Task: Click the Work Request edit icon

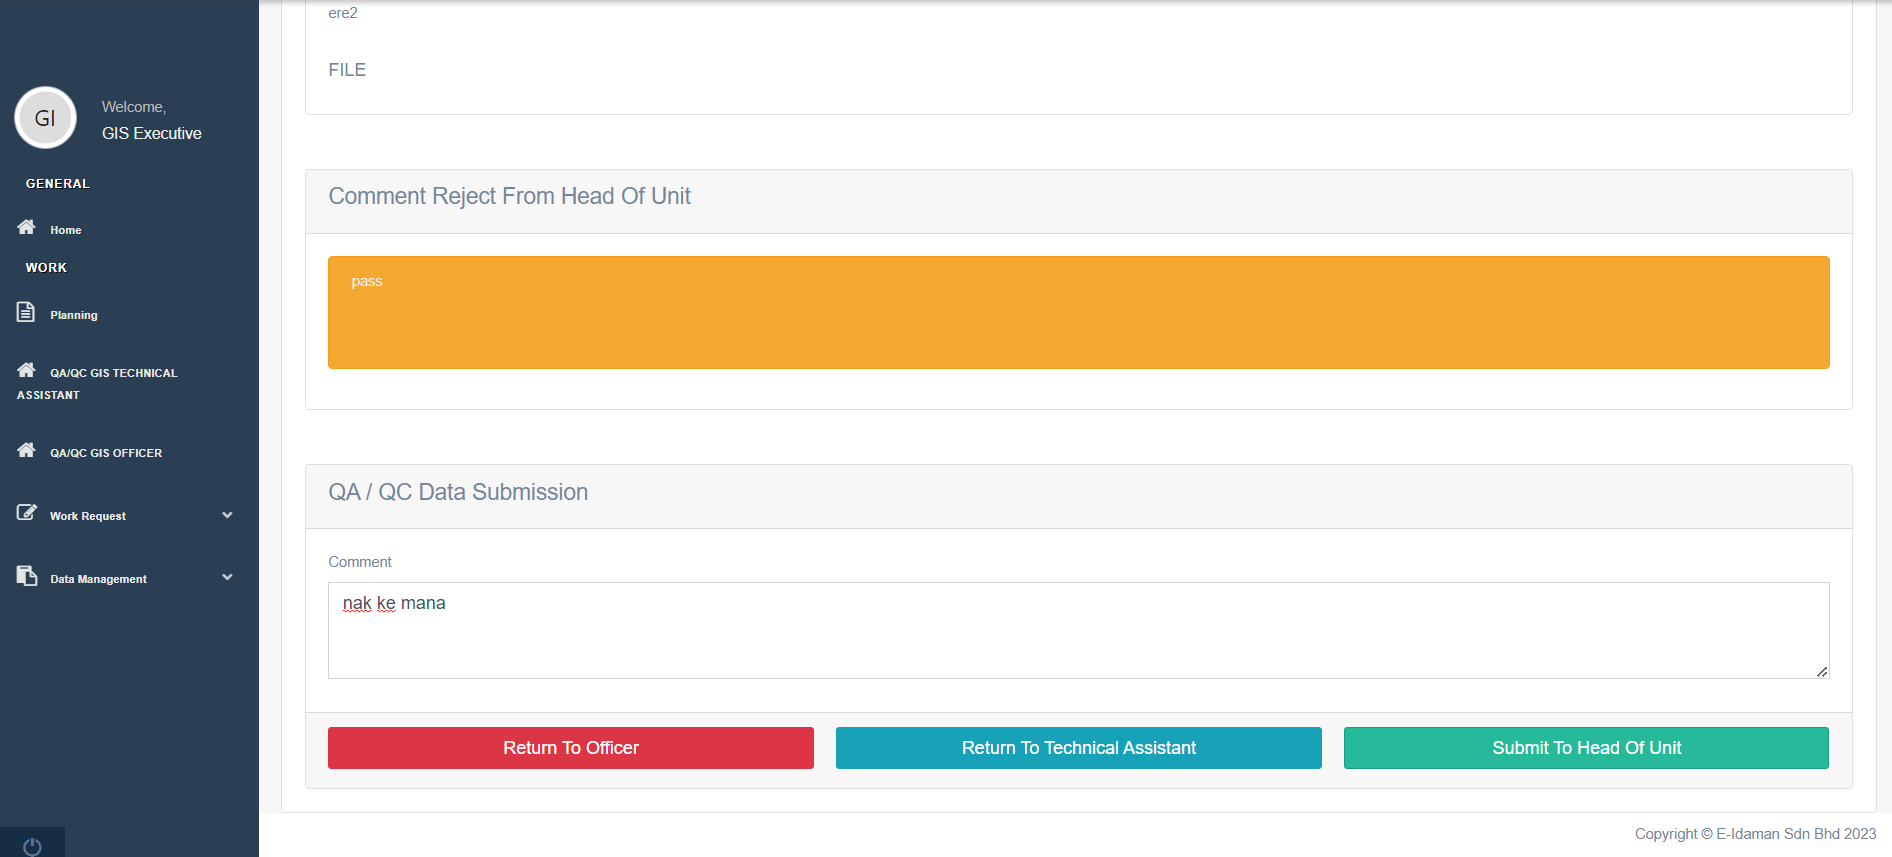Action: pos(26,514)
